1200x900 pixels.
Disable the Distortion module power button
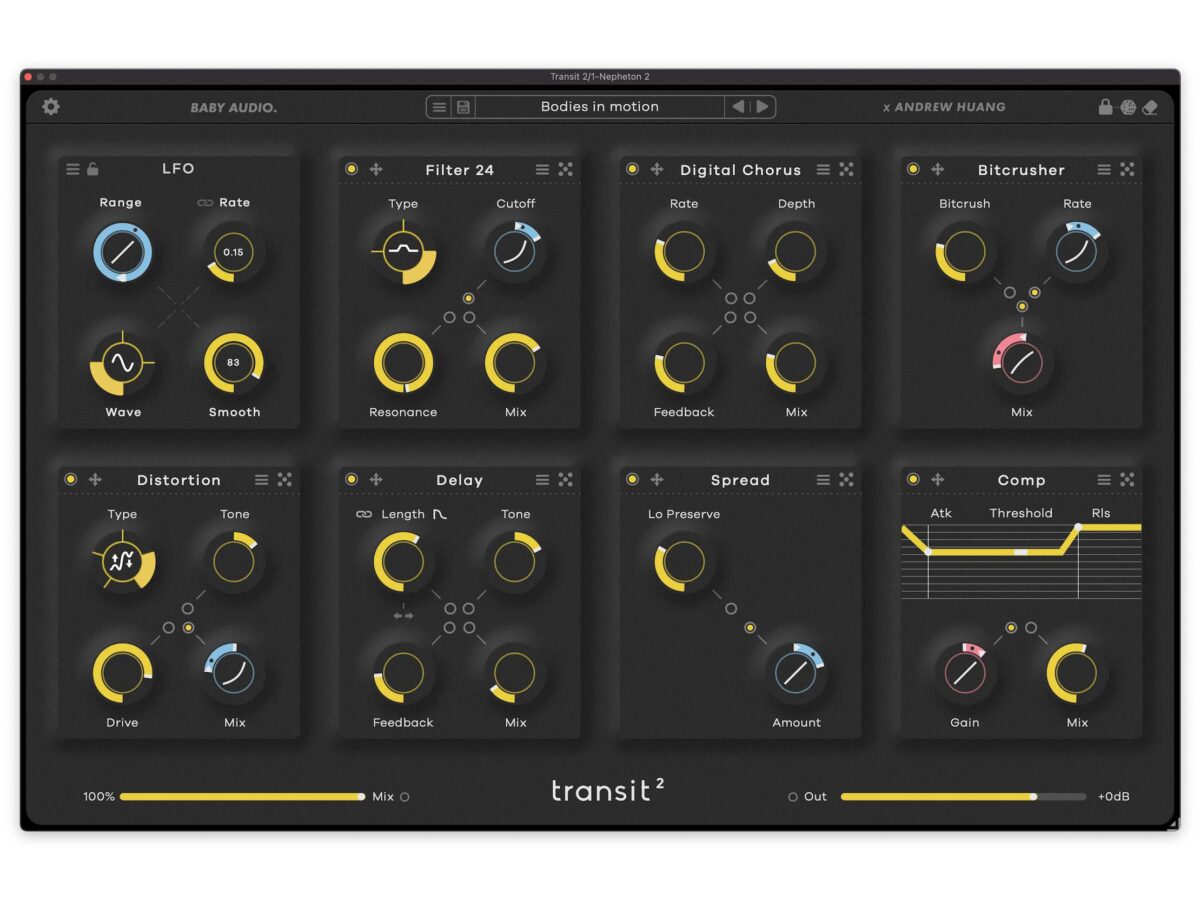(70, 480)
